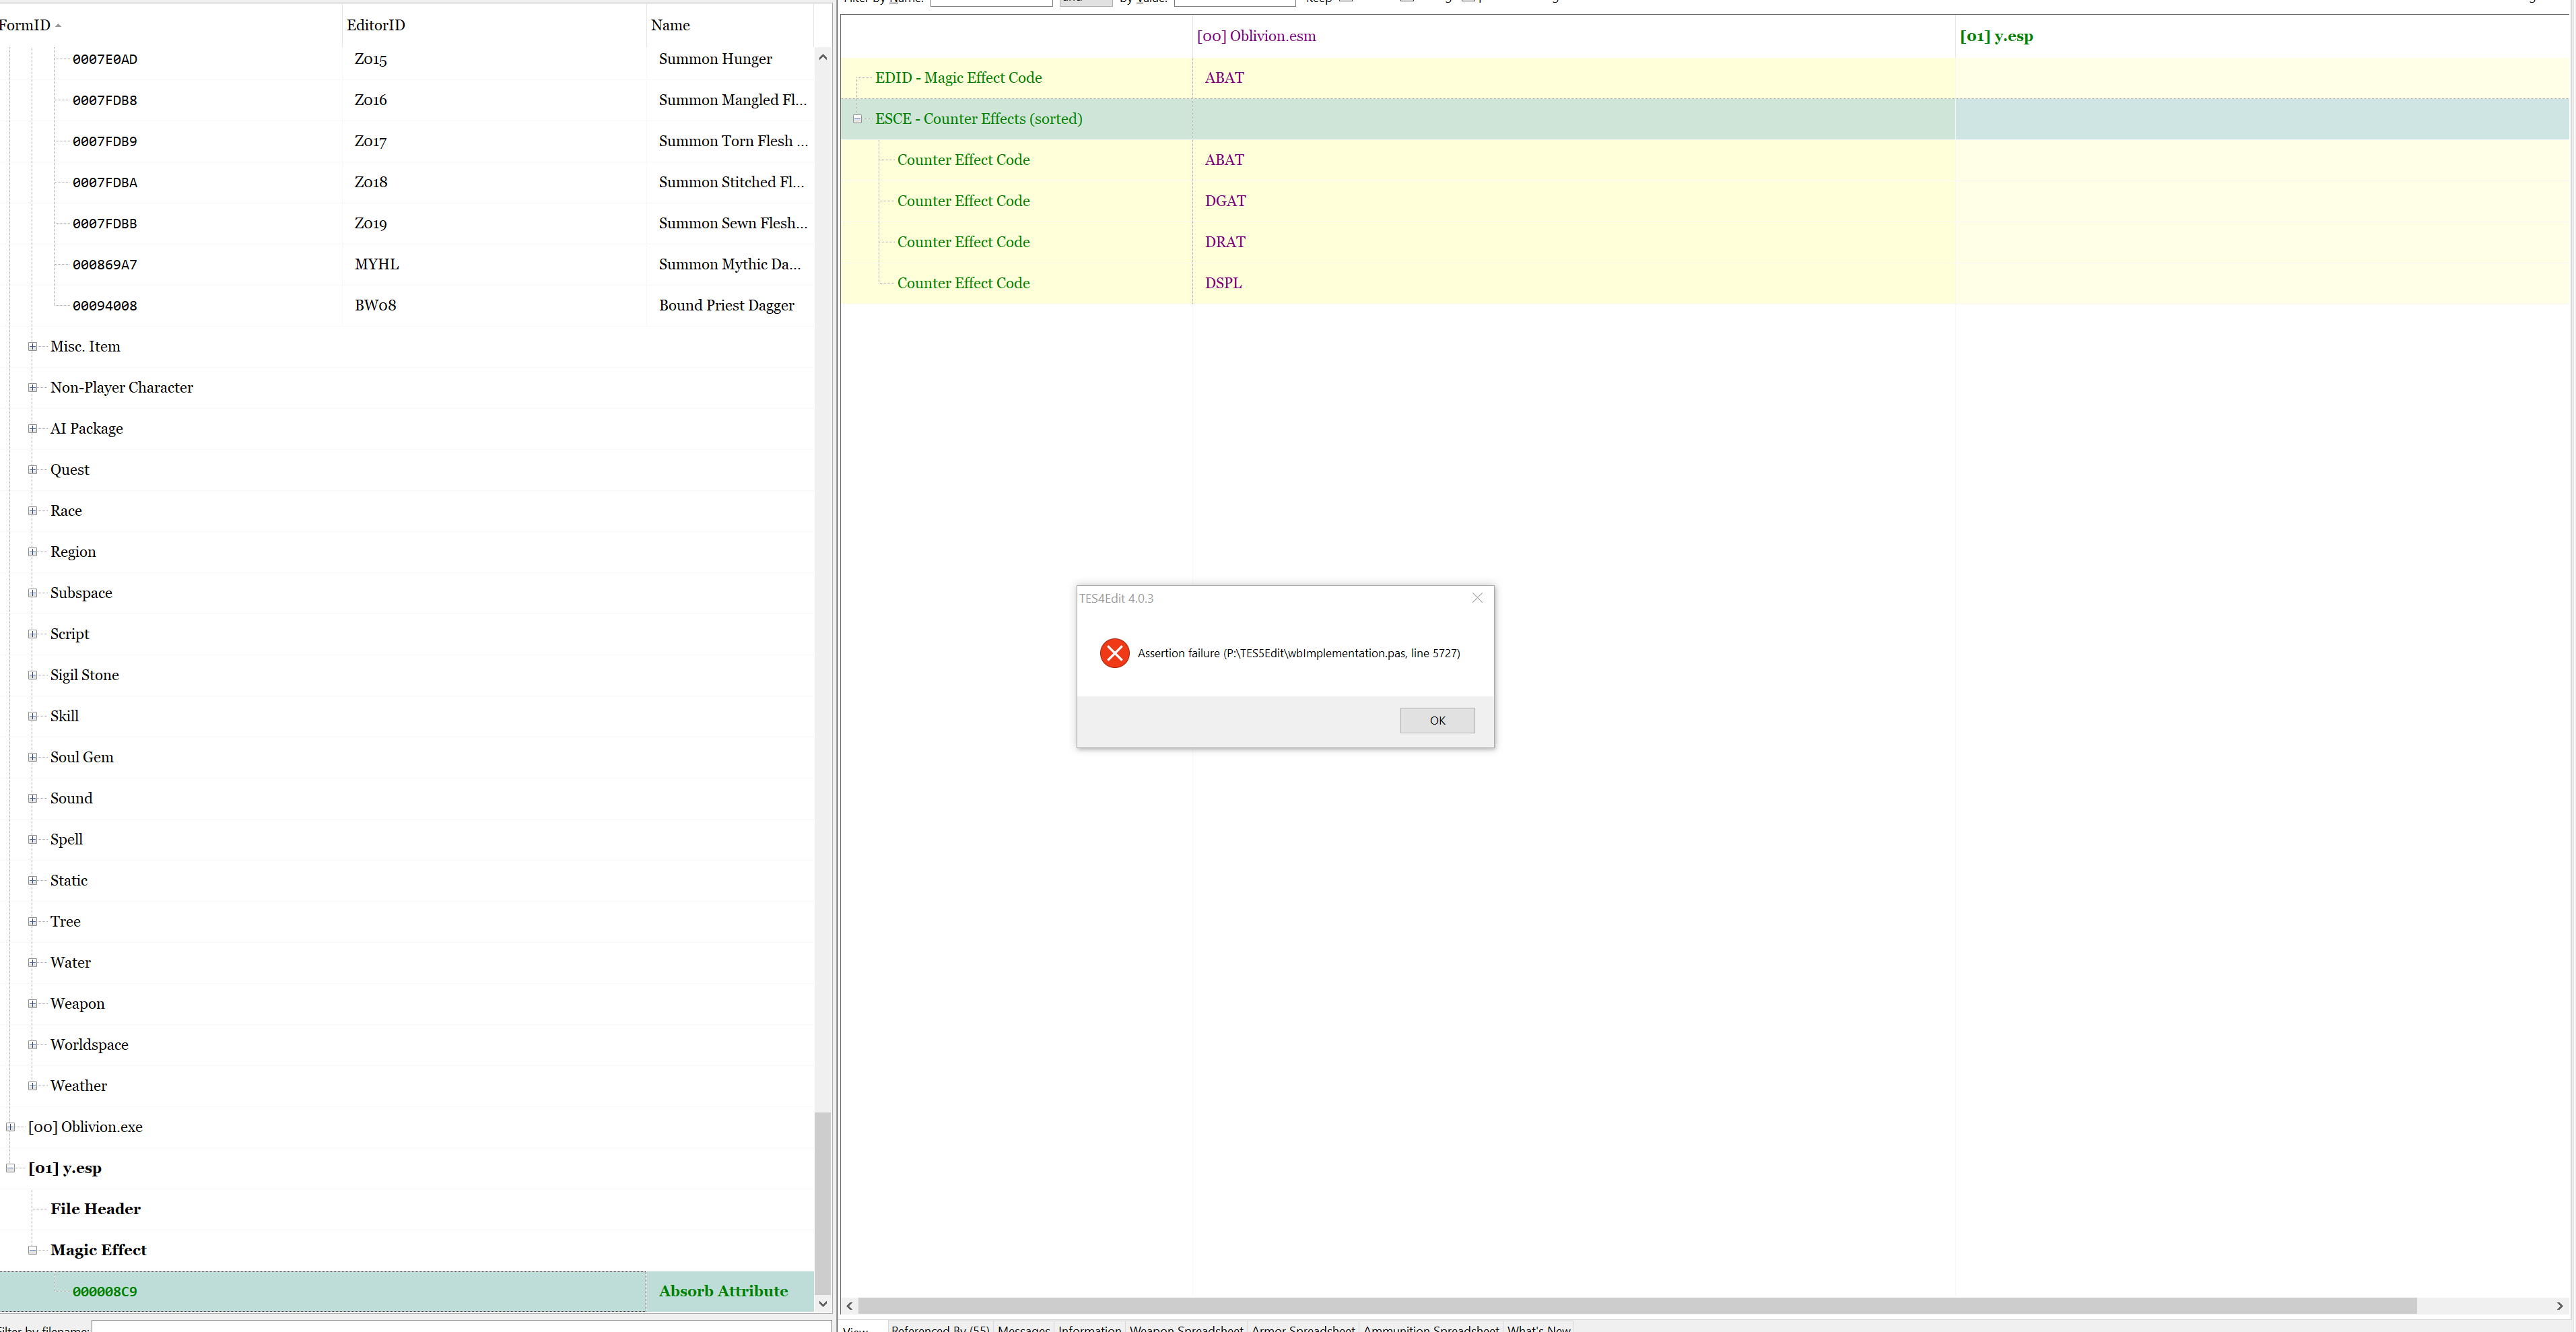Select the Absorb Attribute magic effect record
Screen dimensions: 2576x1332
(x=724, y=1291)
